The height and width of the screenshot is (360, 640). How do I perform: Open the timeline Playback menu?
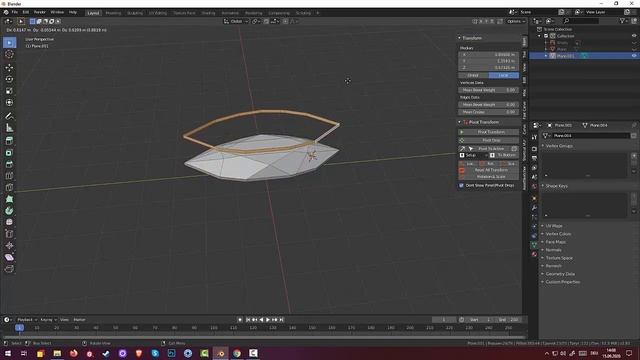(x=27, y=320)
